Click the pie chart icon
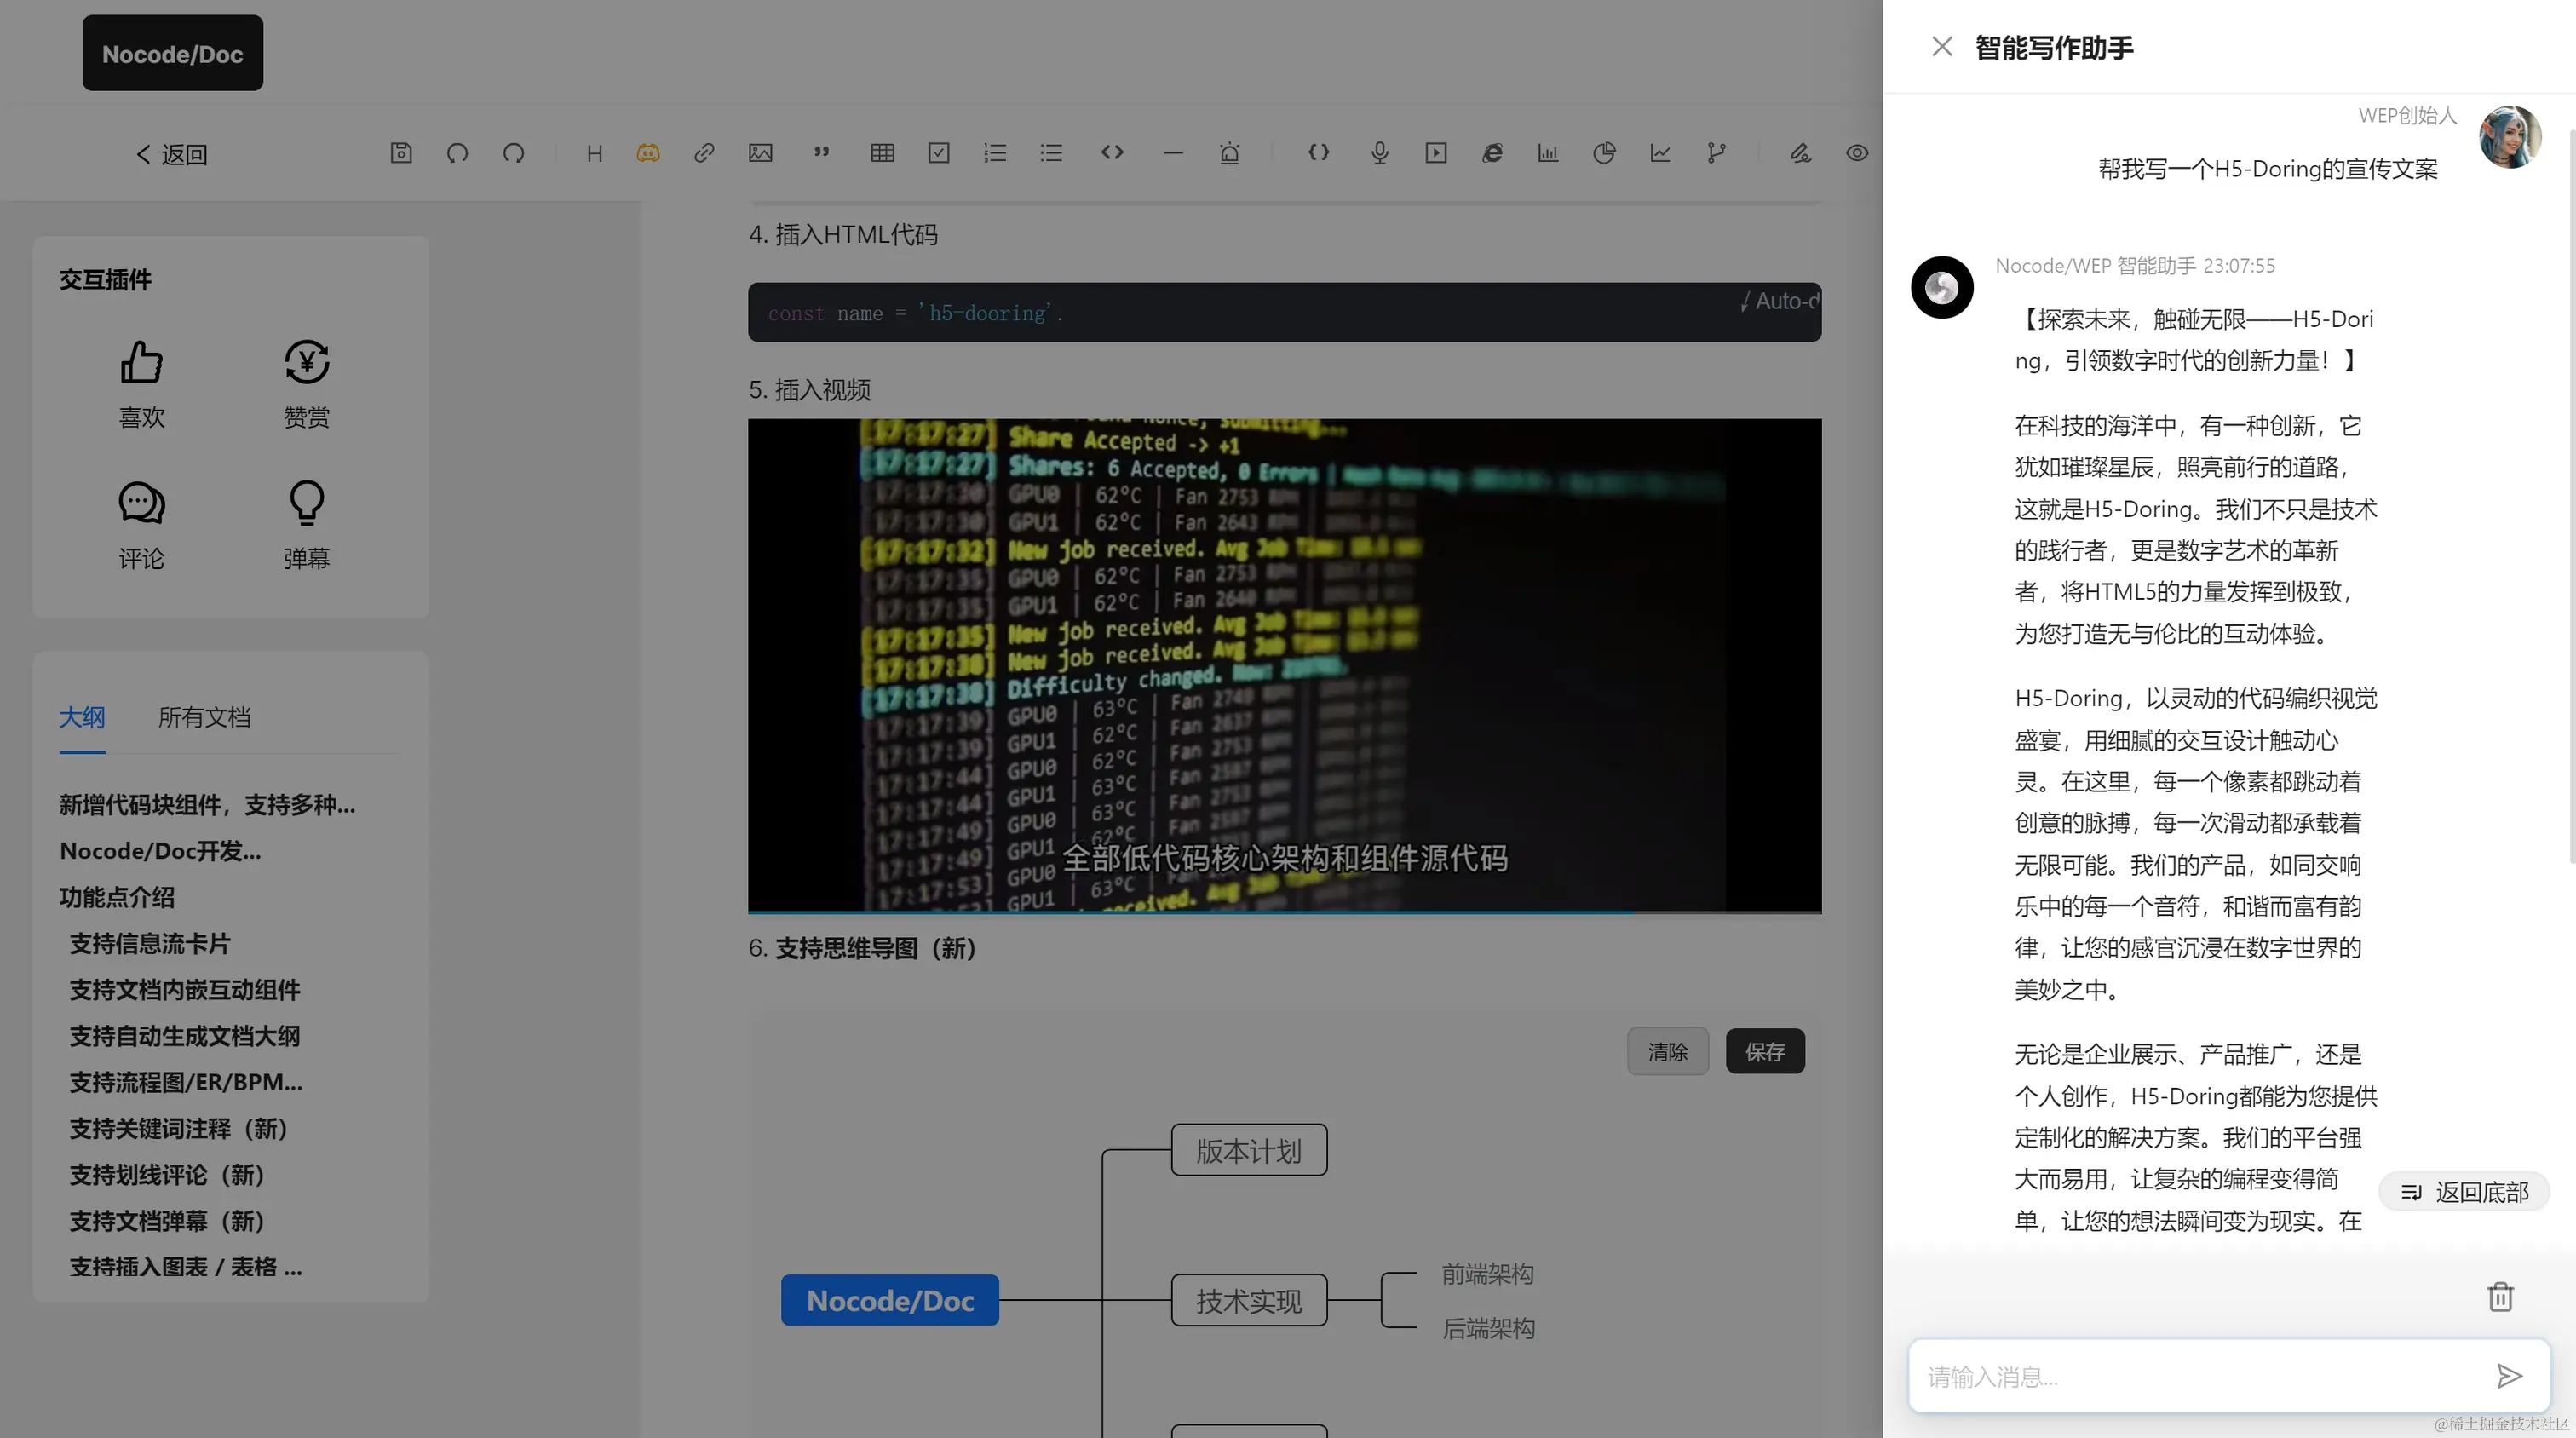The height and width of the screenshot is (1438, 2576). point(1603,153)
